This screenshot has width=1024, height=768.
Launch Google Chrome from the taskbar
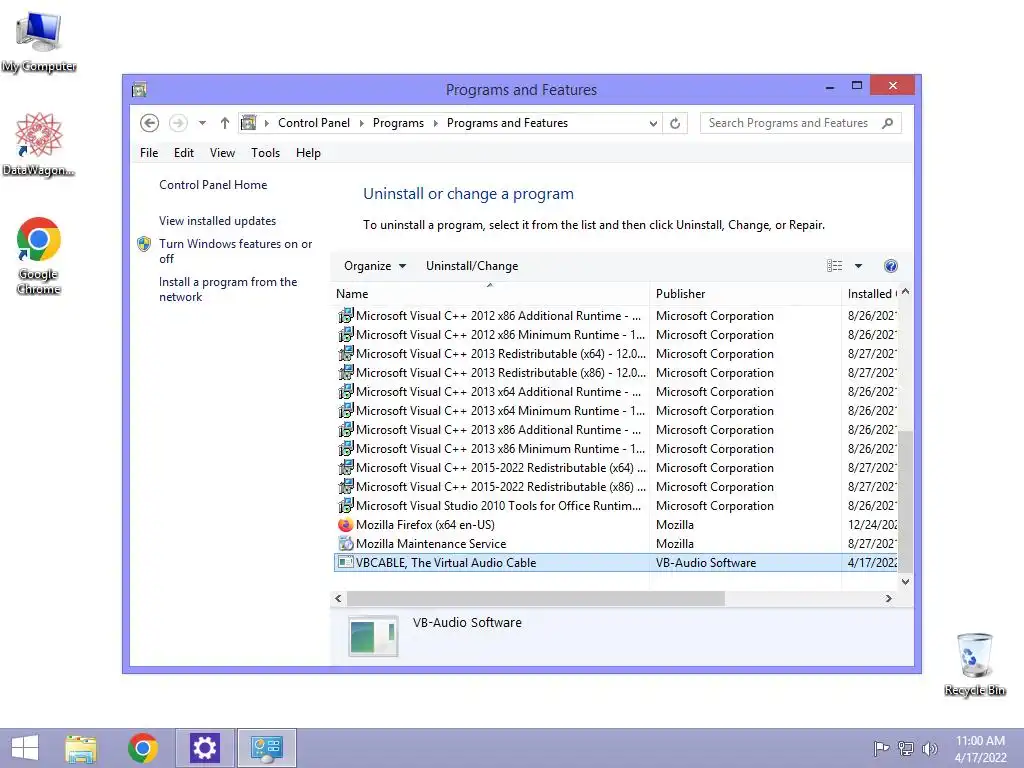(x=143, y=748)
